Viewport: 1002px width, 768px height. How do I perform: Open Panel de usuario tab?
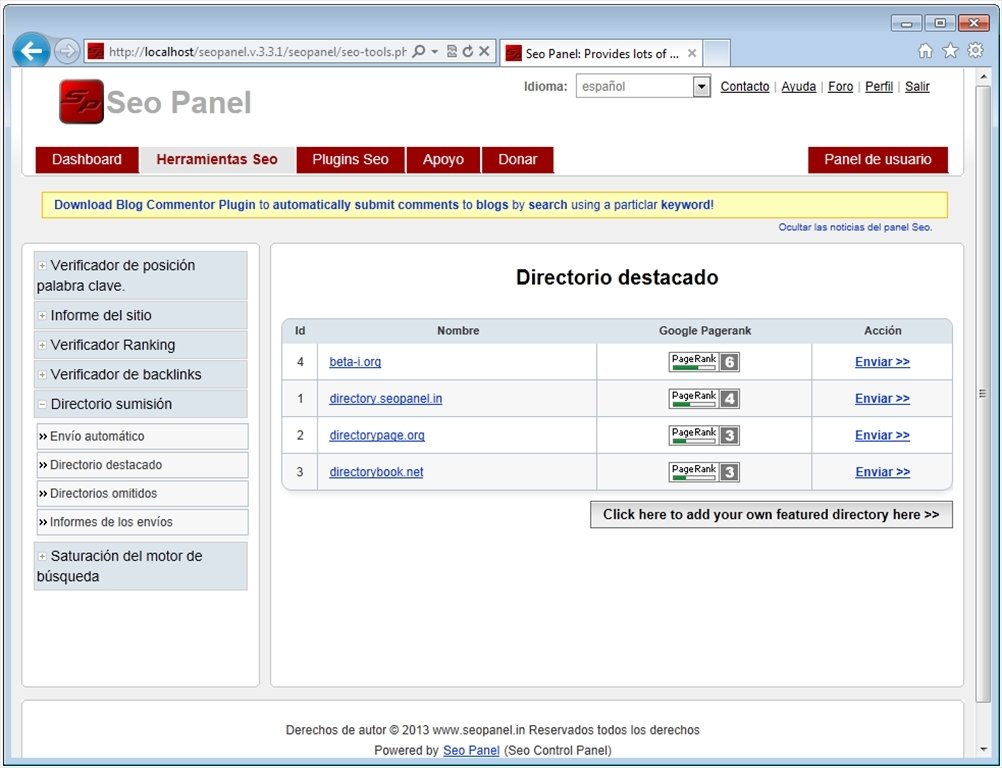[x=877, y=160]
